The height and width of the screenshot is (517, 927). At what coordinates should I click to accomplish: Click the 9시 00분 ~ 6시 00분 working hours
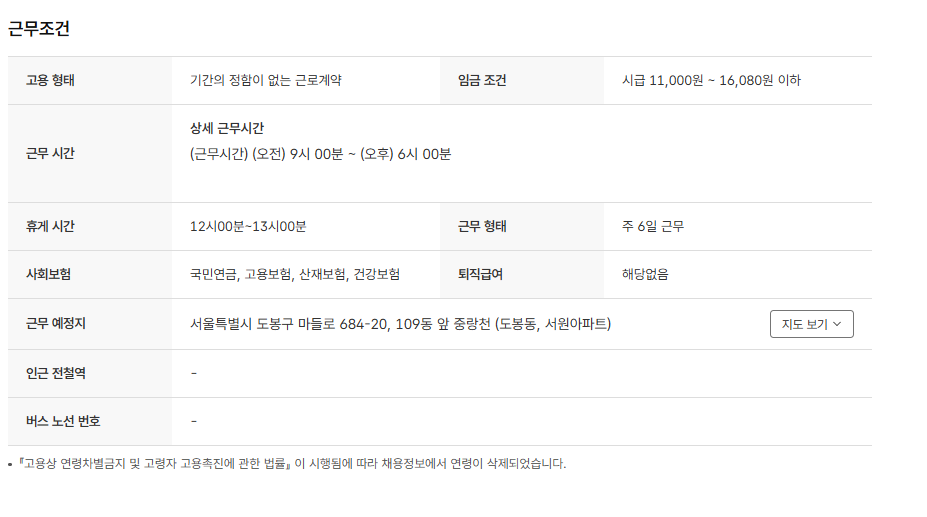320,154
